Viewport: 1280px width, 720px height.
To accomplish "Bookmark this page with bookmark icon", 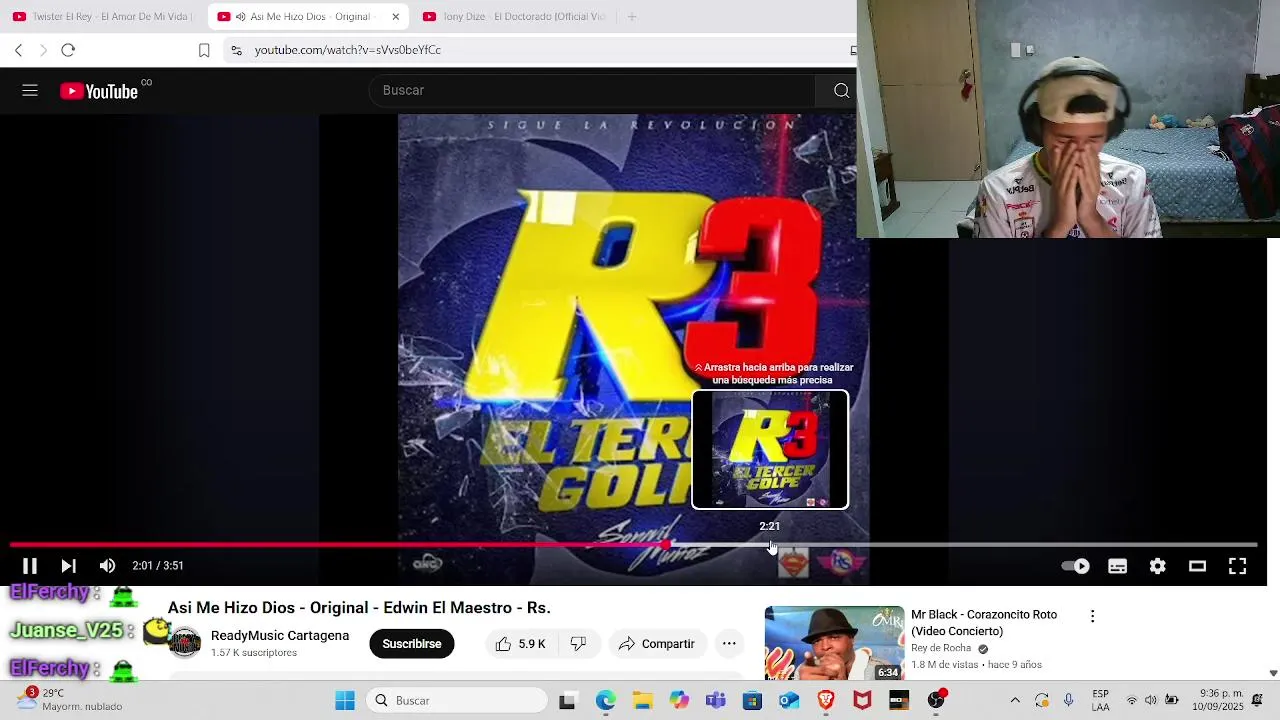I will (204, 50).
